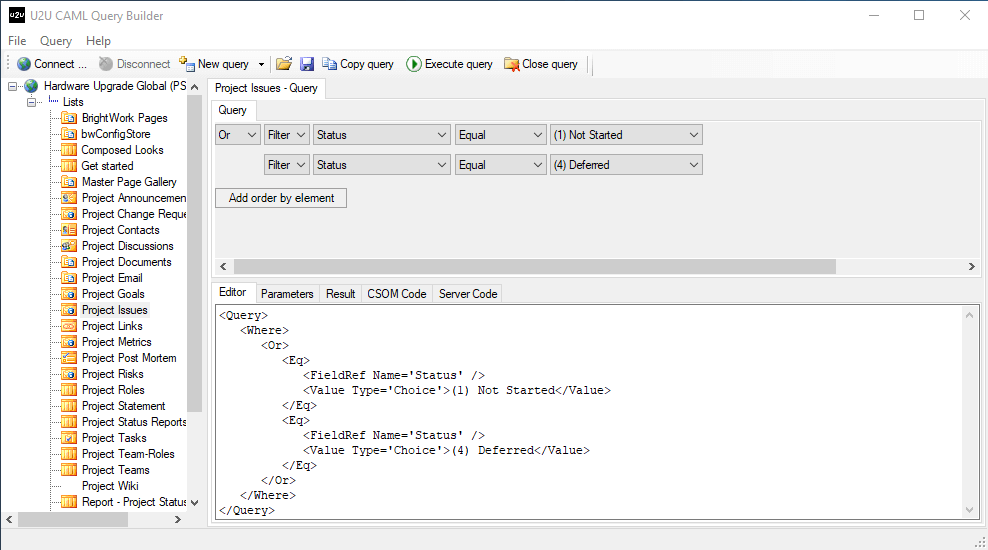Select Project Metrics in the tree
Screen dimensions: 988x550
[117, 342]
